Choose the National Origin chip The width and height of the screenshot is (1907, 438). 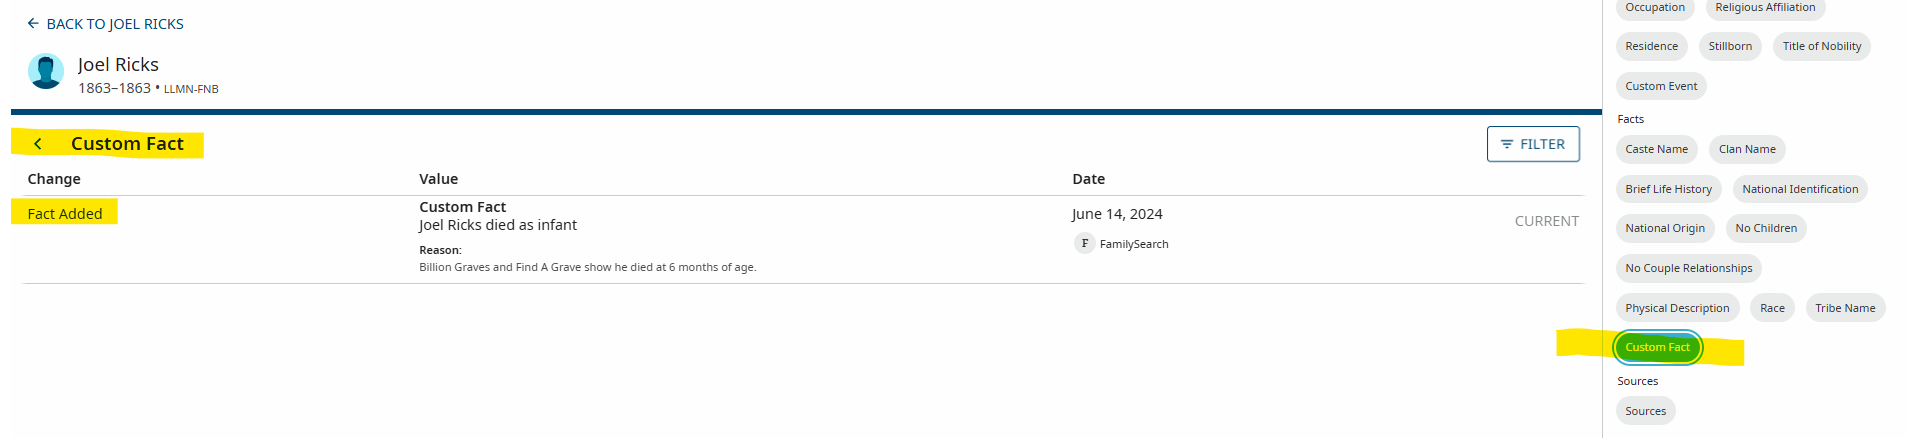(x=1664, y=228)
